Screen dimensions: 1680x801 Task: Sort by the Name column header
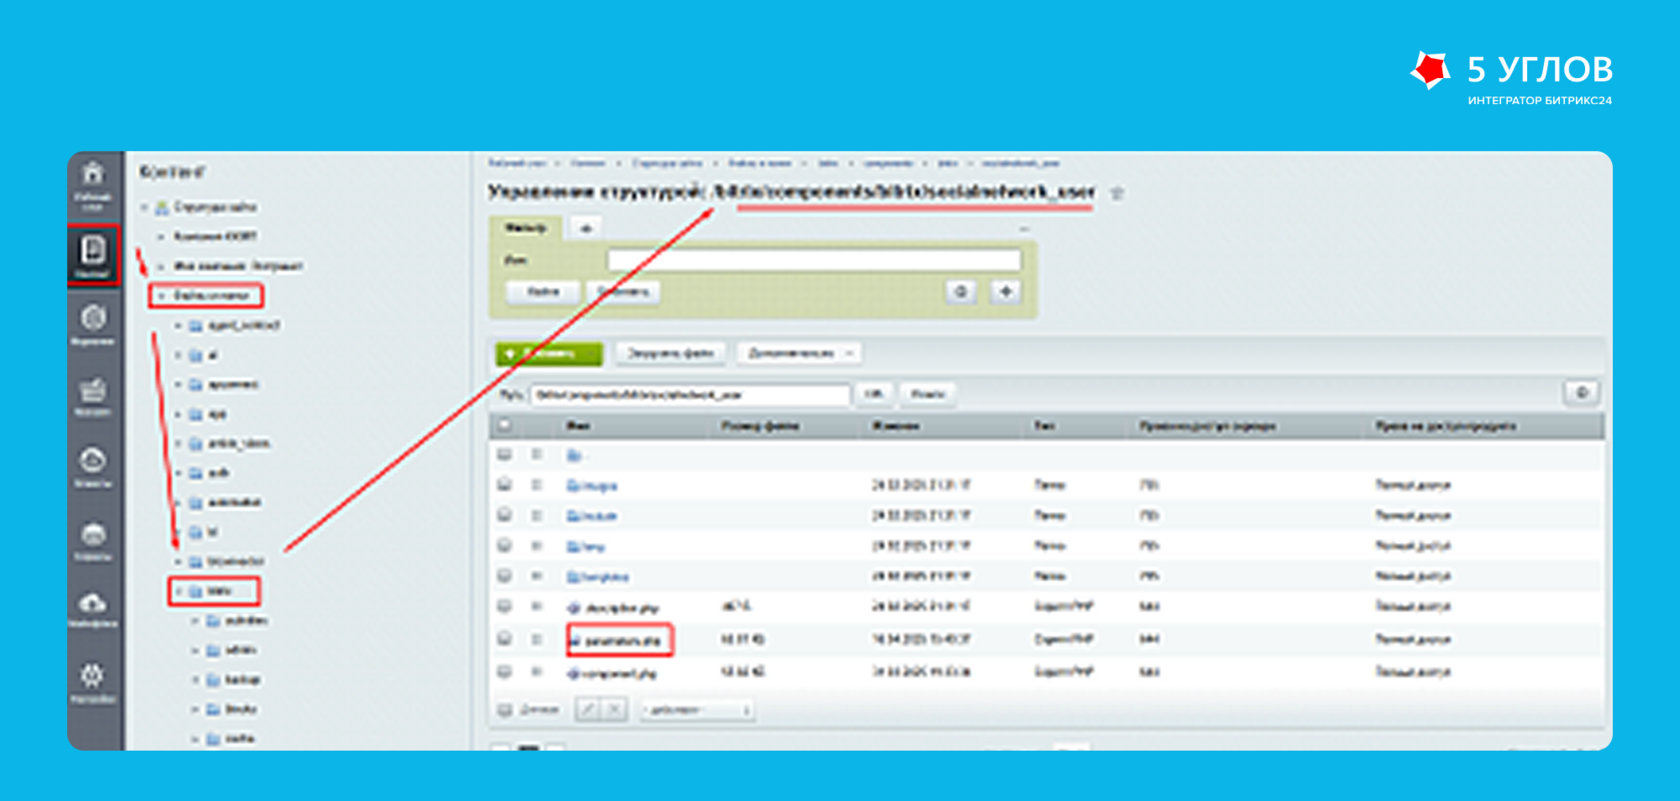pos(577,426)
